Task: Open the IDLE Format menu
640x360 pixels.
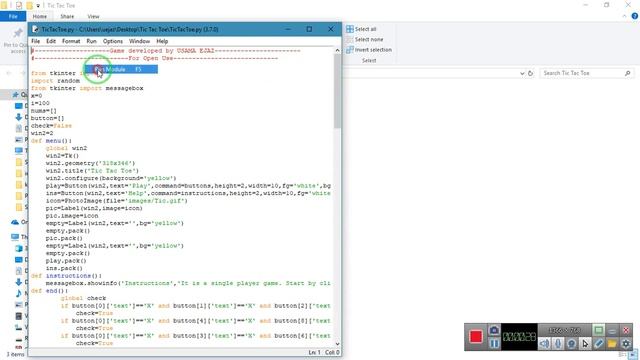Action: pos(71,41)
